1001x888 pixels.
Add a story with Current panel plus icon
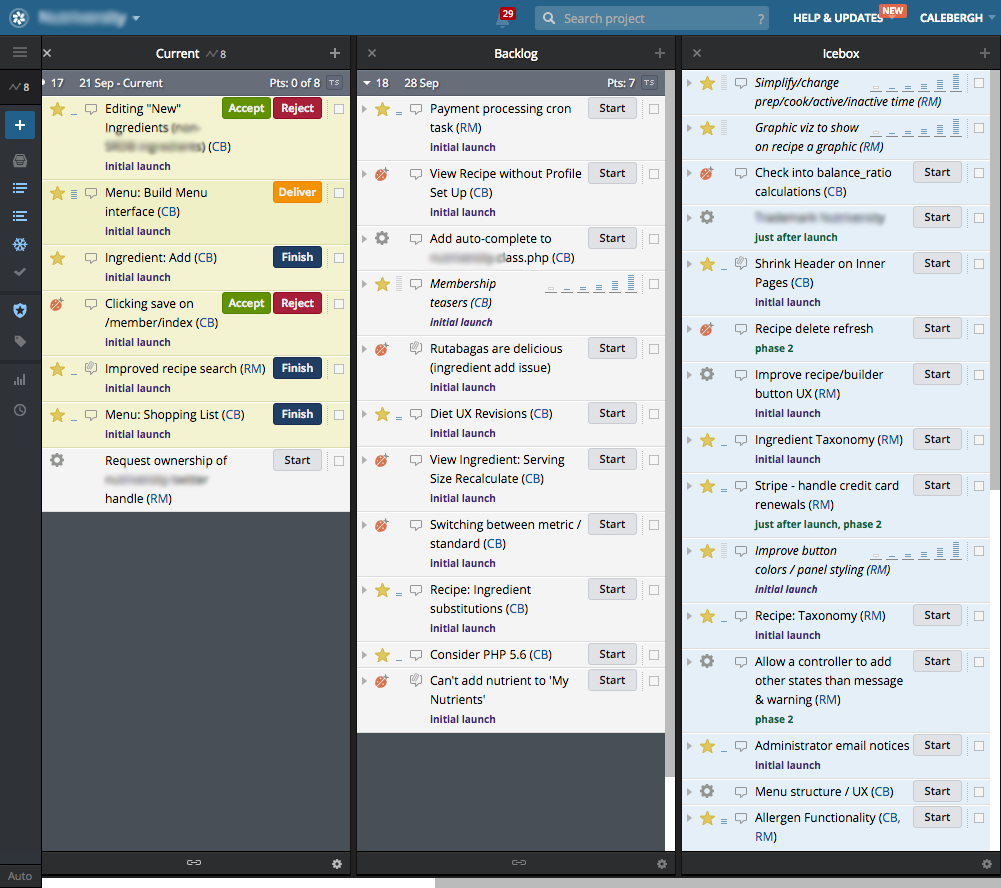335,53
